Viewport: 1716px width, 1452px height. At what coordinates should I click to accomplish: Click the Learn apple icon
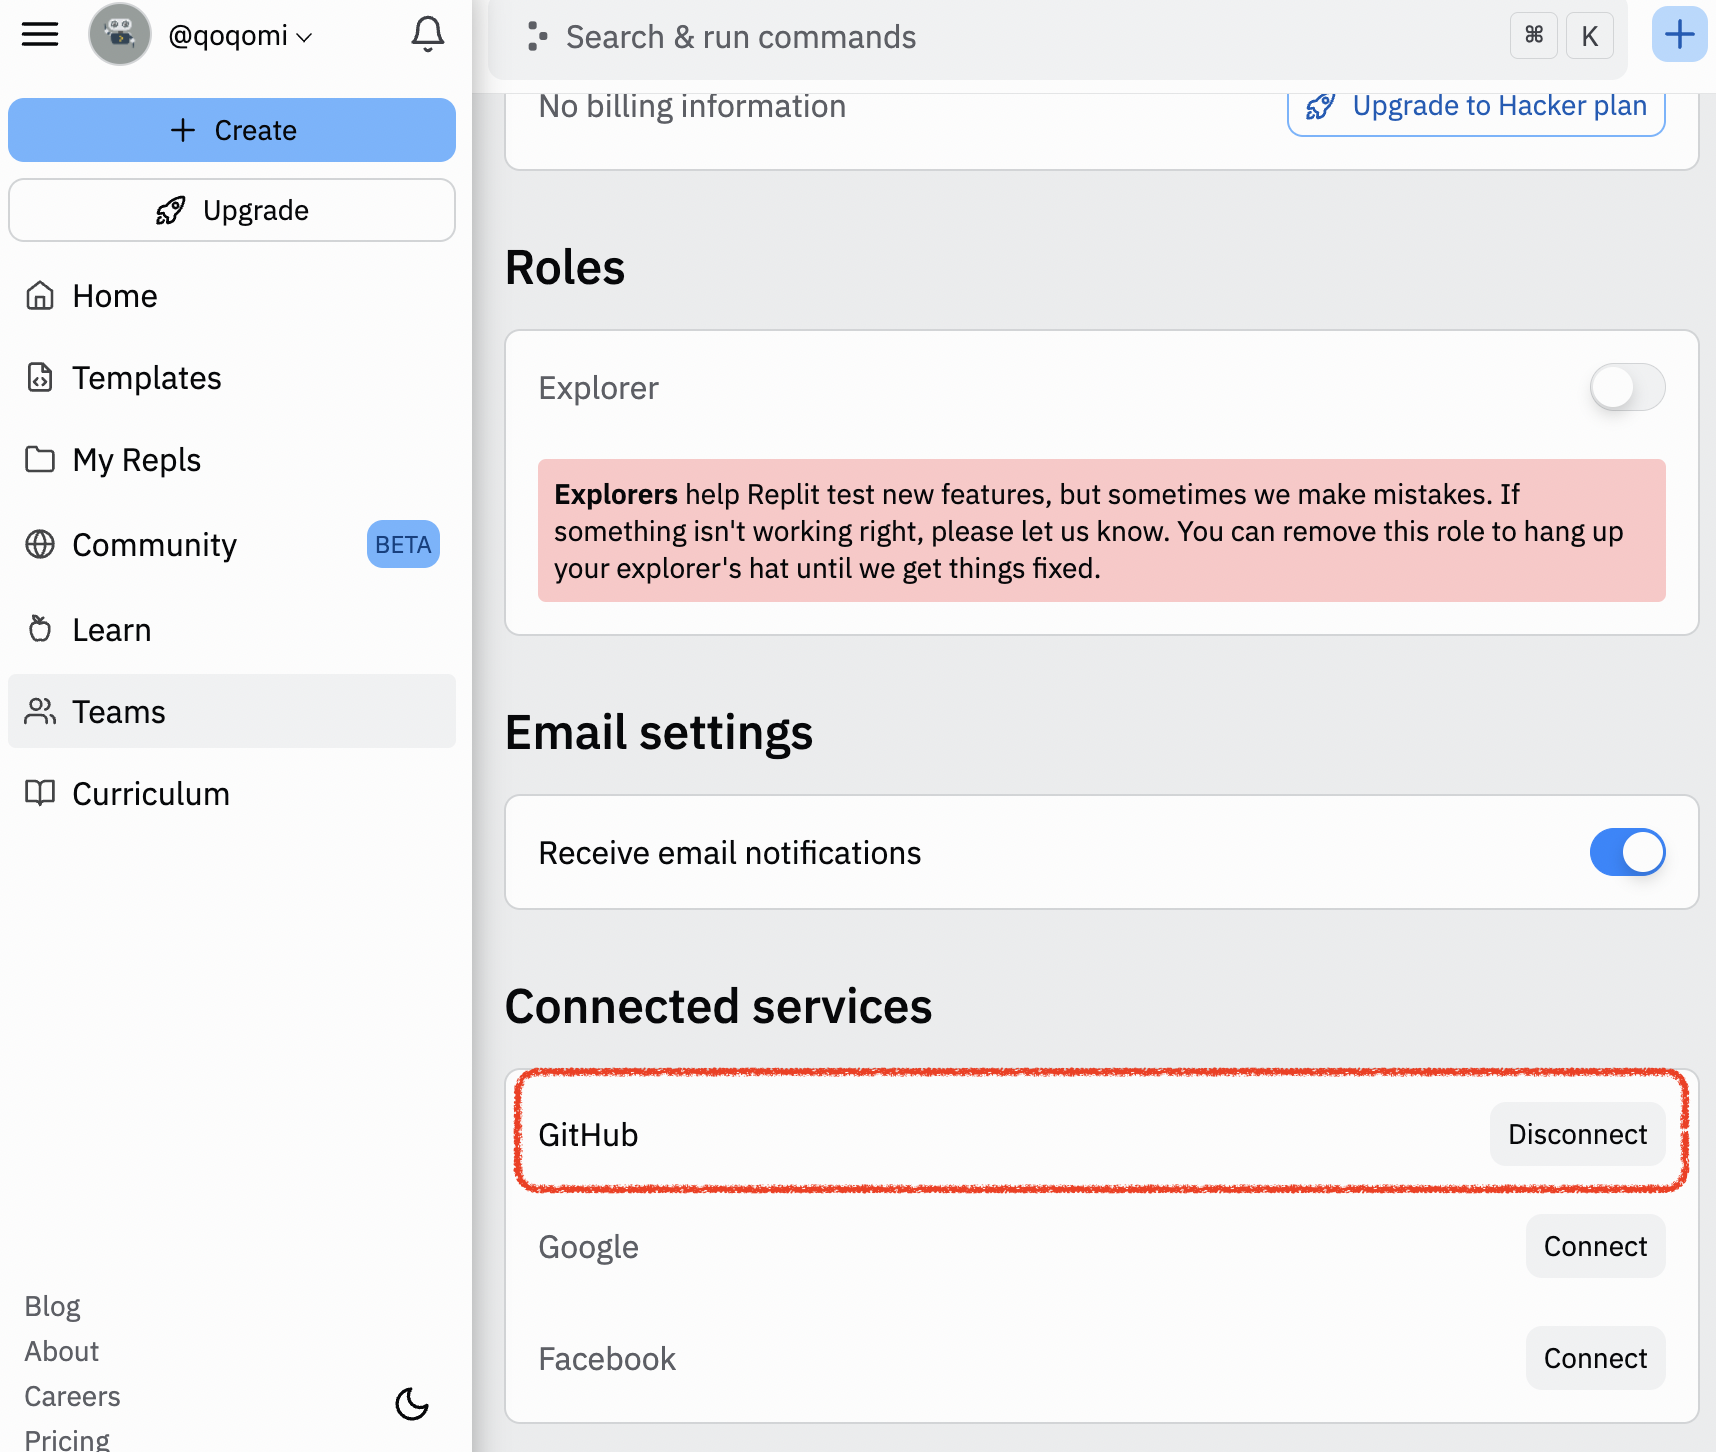pos(40,629)
